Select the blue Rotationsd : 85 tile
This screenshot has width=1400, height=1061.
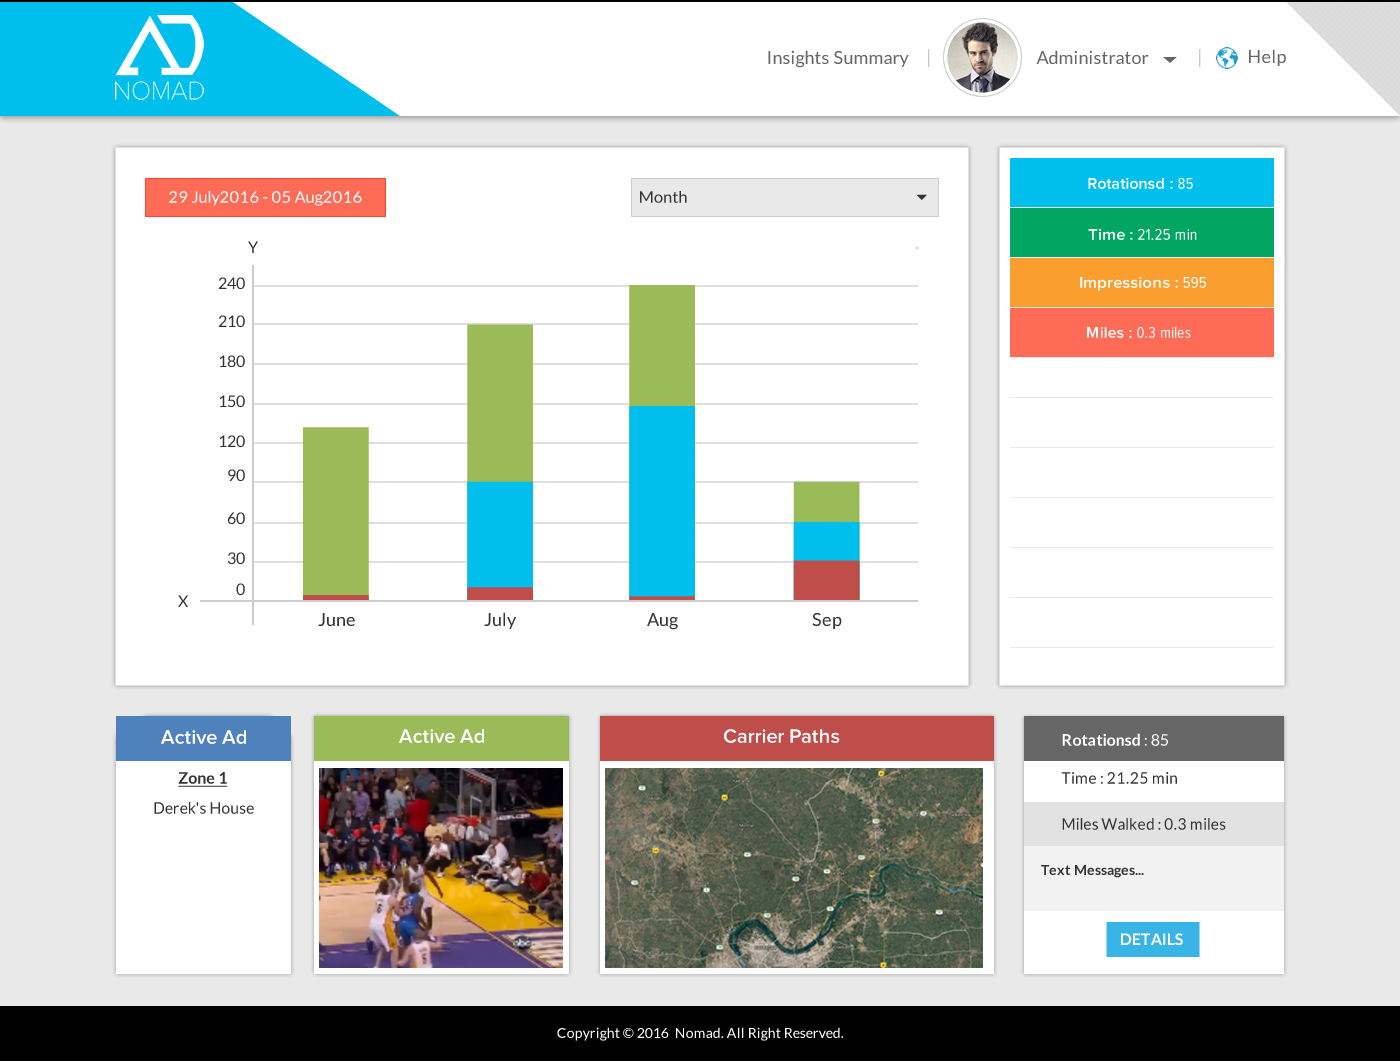coord(1142,183)
